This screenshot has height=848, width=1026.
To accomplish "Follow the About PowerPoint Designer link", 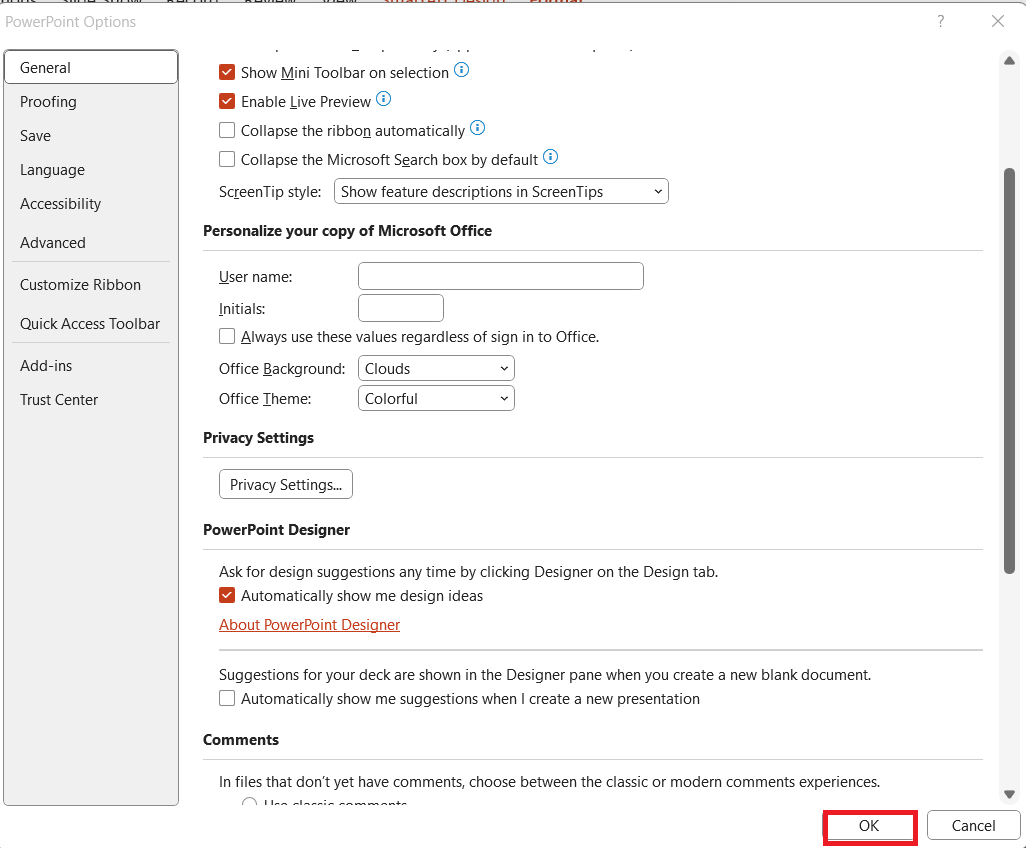I will point(310,625).
